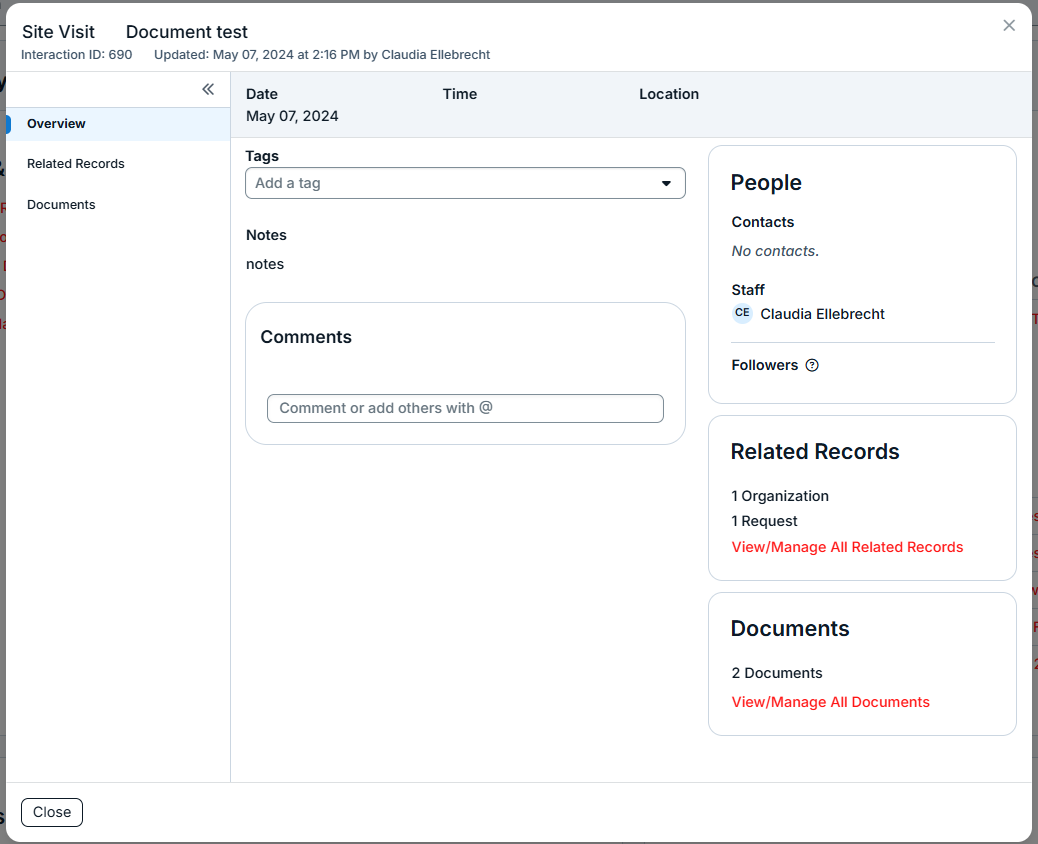Collapse the sidebar with double chevron icon
Screen dimensions: 1038x844
(x=208, y=89)
